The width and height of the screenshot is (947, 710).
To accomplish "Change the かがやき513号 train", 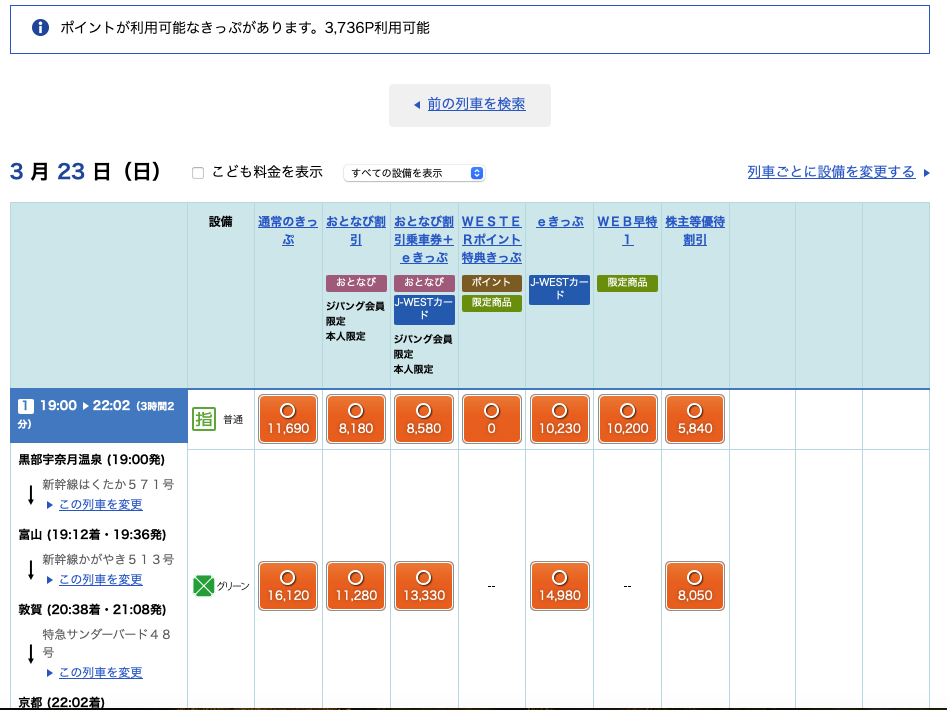I will 100,580.
